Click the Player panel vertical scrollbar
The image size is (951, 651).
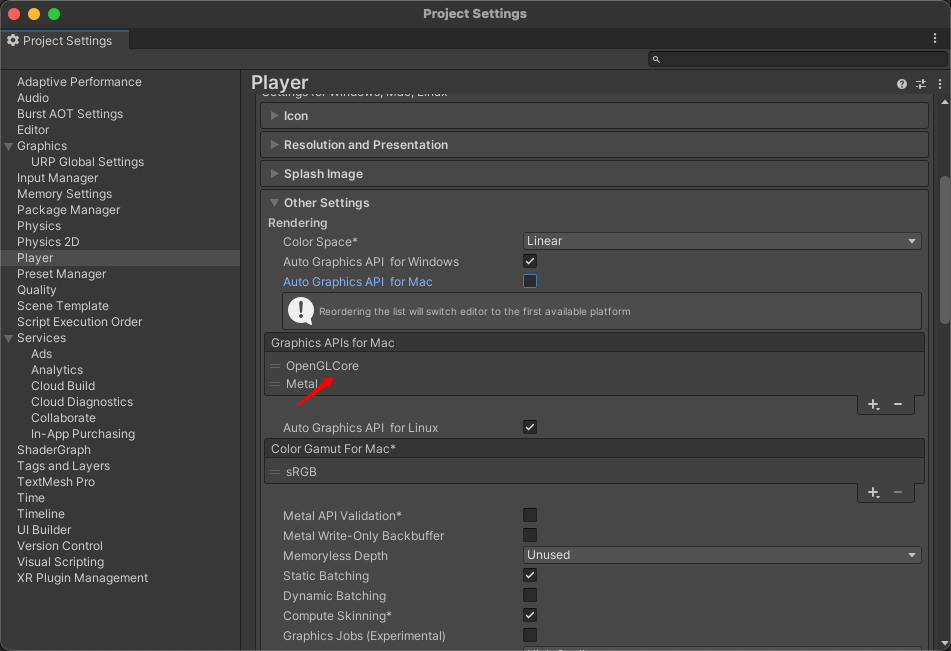[944, 250]
